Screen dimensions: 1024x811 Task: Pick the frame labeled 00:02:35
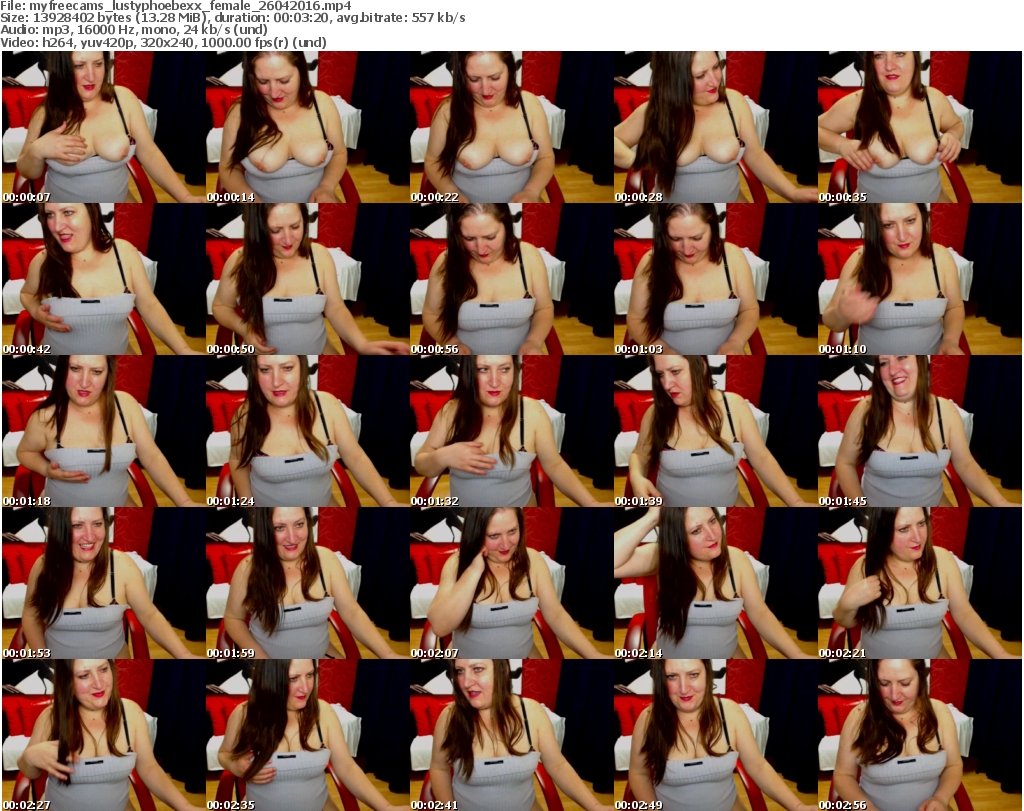click(x=308, y=735)
